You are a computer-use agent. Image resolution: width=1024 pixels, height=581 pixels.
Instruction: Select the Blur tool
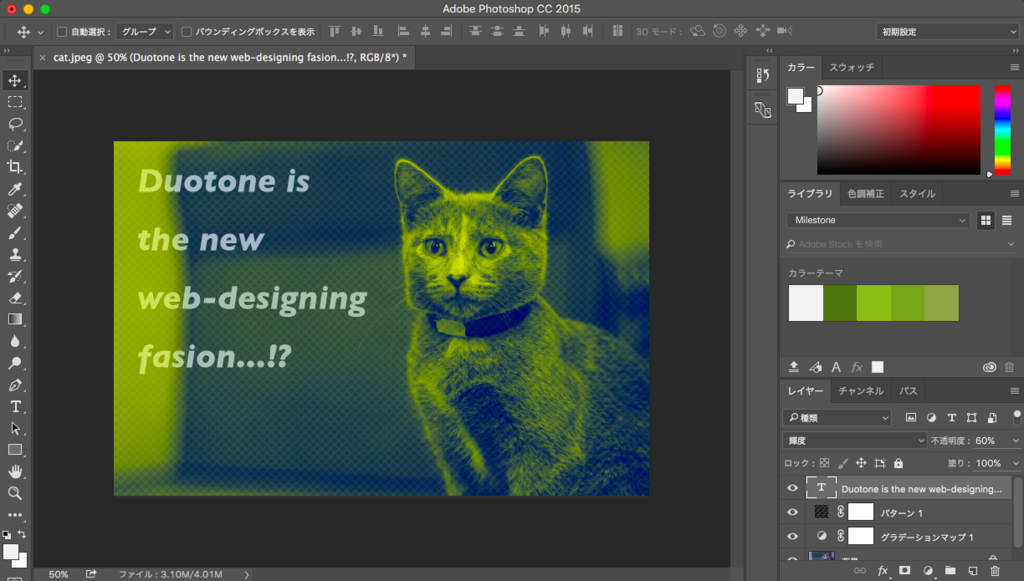[15, 341]
